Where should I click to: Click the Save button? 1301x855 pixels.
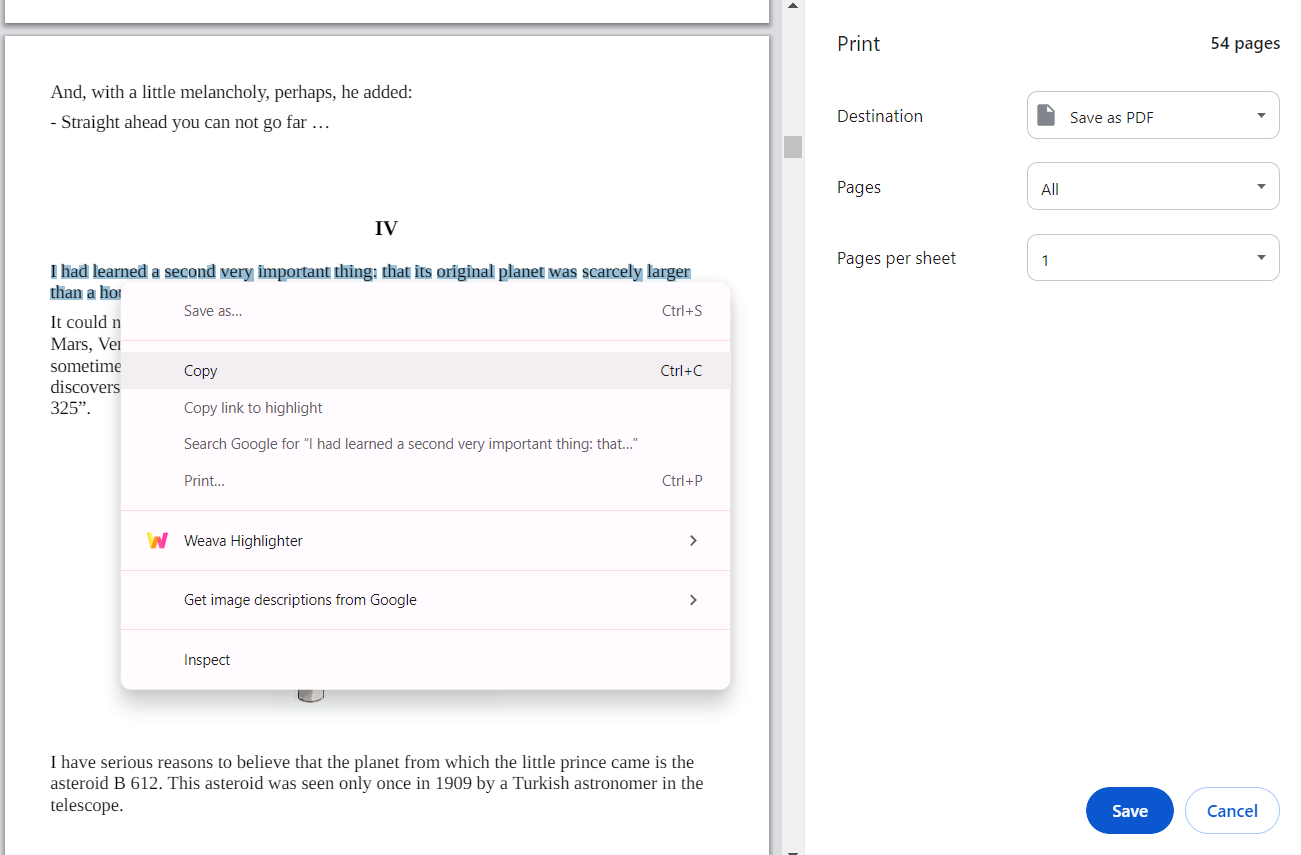click(1129, 810)
